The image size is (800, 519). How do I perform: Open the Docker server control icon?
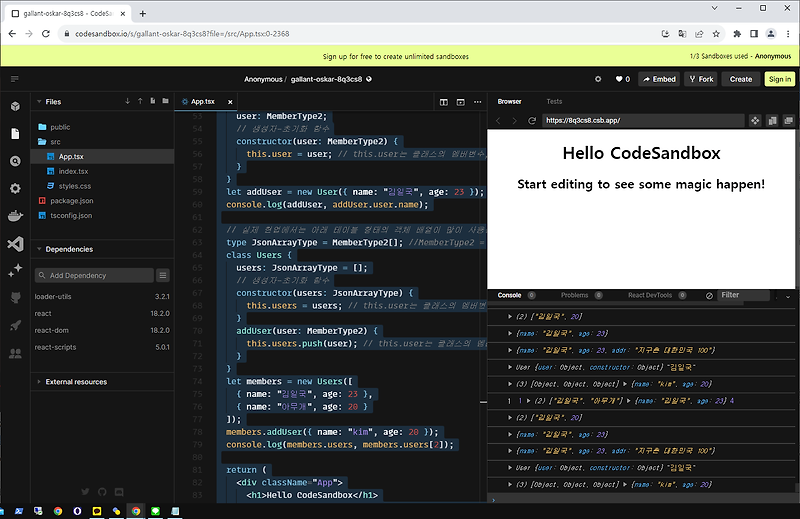(15, 216)
